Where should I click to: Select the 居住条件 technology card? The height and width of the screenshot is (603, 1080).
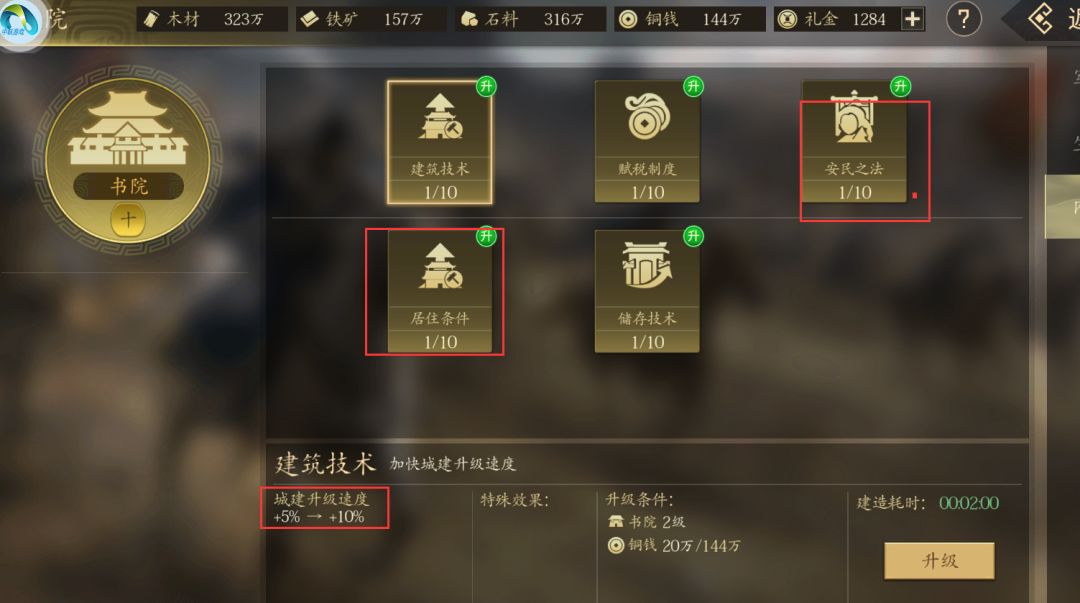click(439, 292)
